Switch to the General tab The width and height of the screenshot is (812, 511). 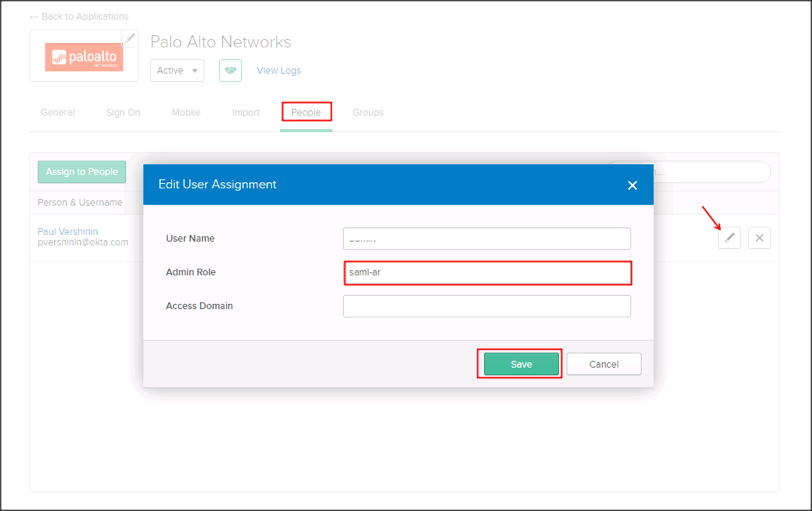[x=57, y=113]
